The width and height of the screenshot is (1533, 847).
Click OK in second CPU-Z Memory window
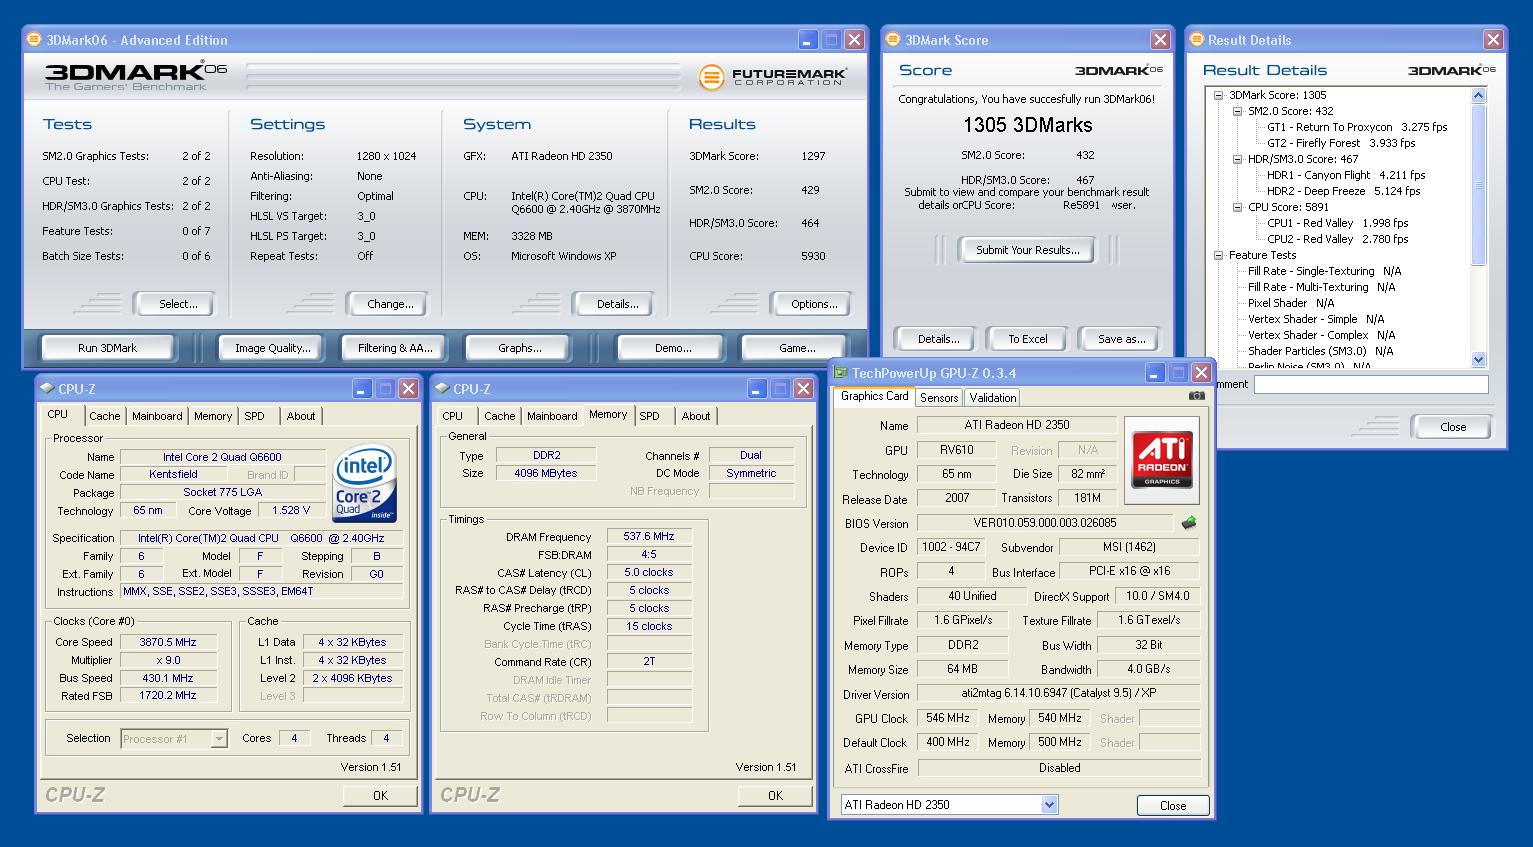[x=775, y=795]
